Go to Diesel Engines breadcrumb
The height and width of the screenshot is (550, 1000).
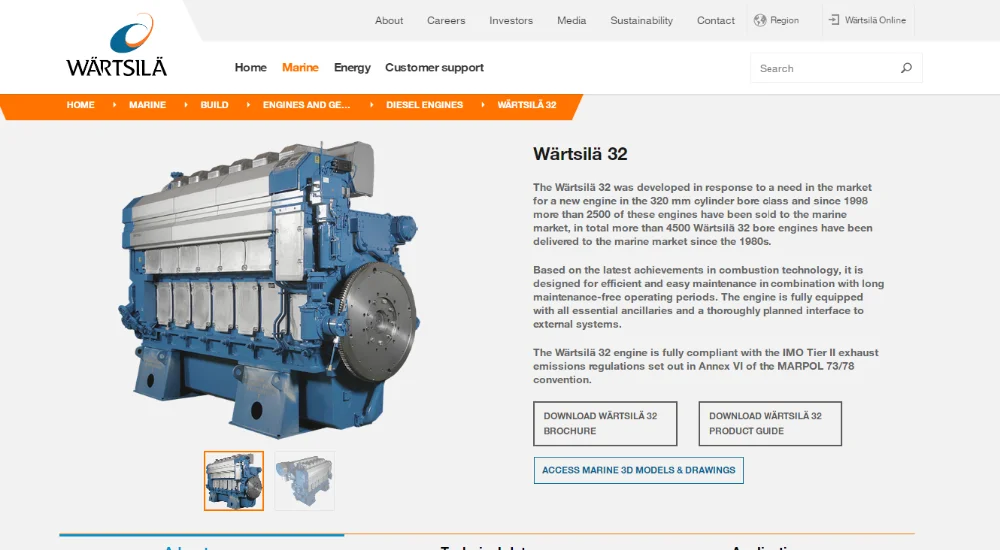coord(424,105)
